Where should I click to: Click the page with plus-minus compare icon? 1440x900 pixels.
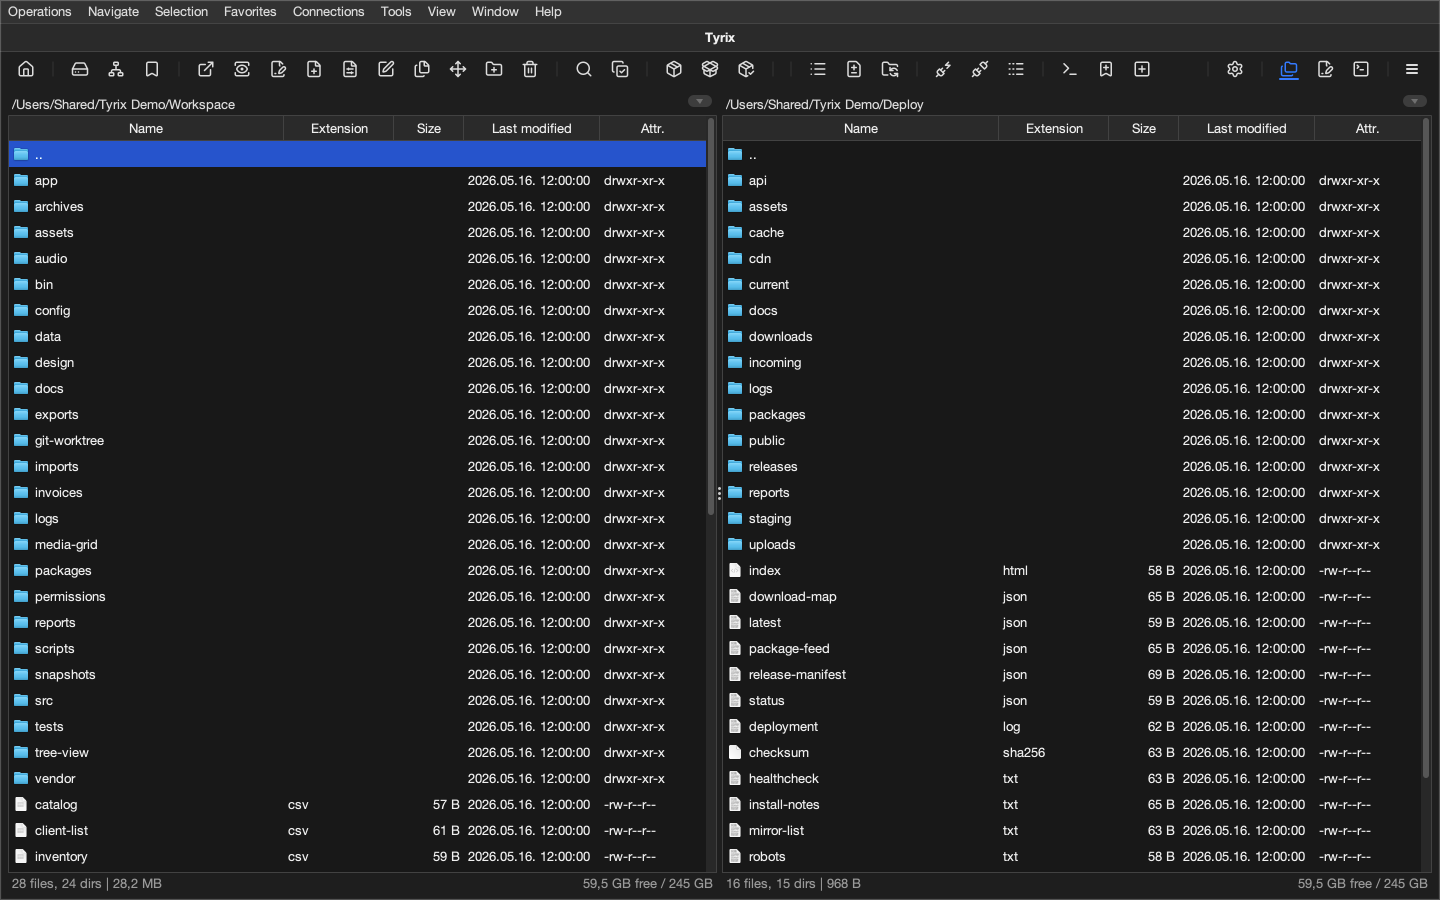click(x=854, y=69)
